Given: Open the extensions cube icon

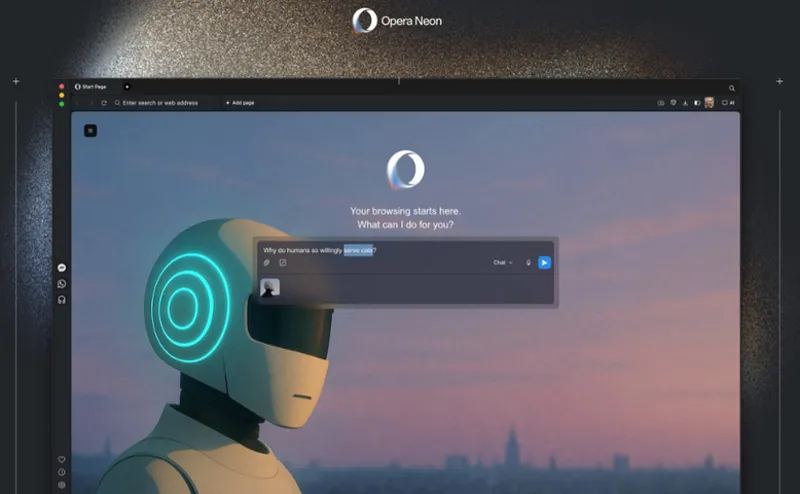Looking at the screenshot, I should (673, 103).
